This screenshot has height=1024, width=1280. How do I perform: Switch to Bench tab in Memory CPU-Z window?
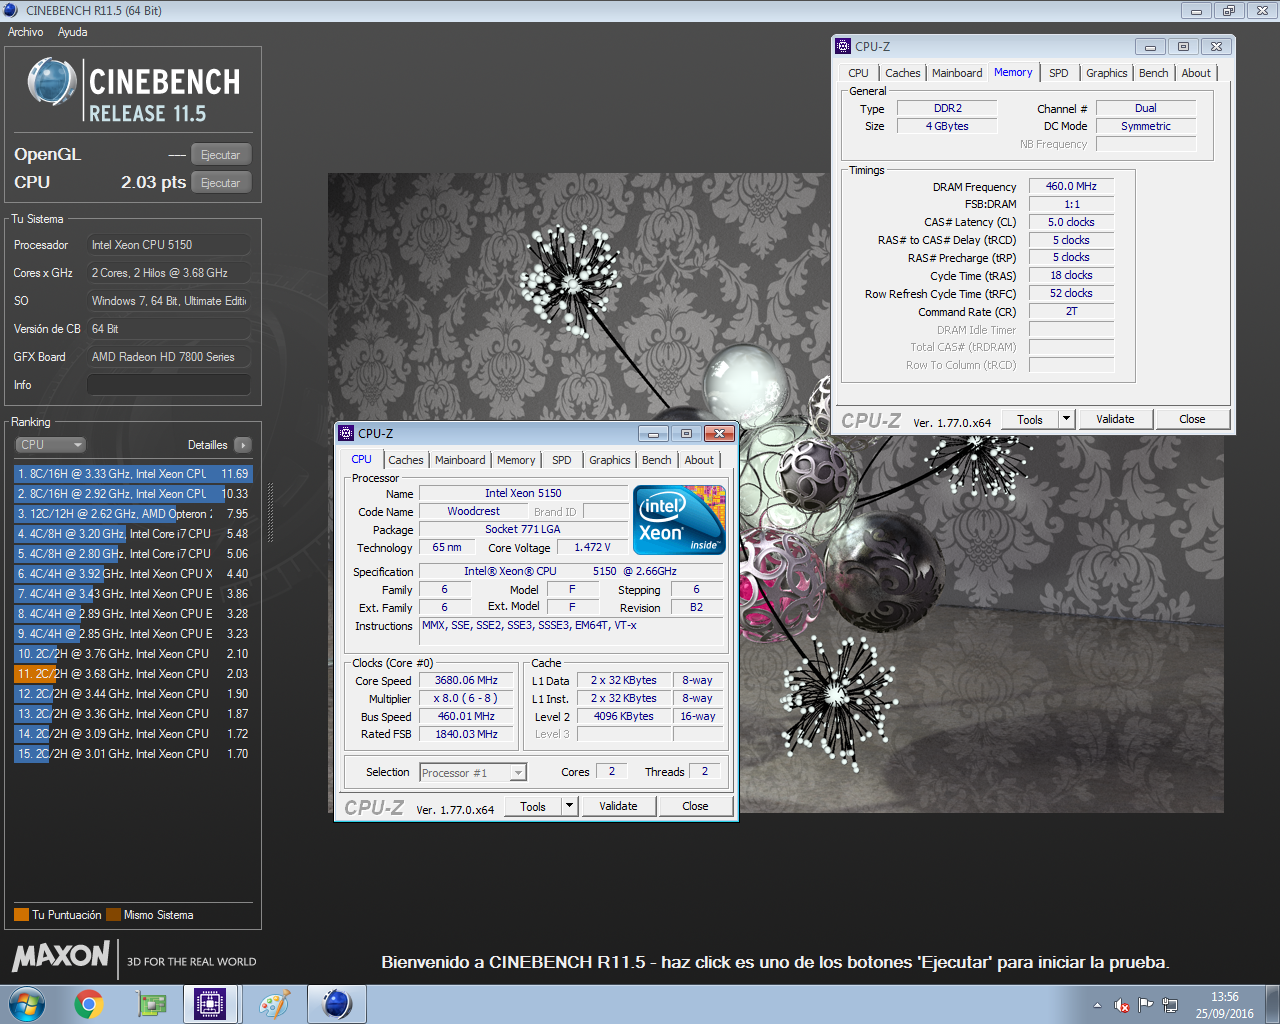coord(1154,73)
